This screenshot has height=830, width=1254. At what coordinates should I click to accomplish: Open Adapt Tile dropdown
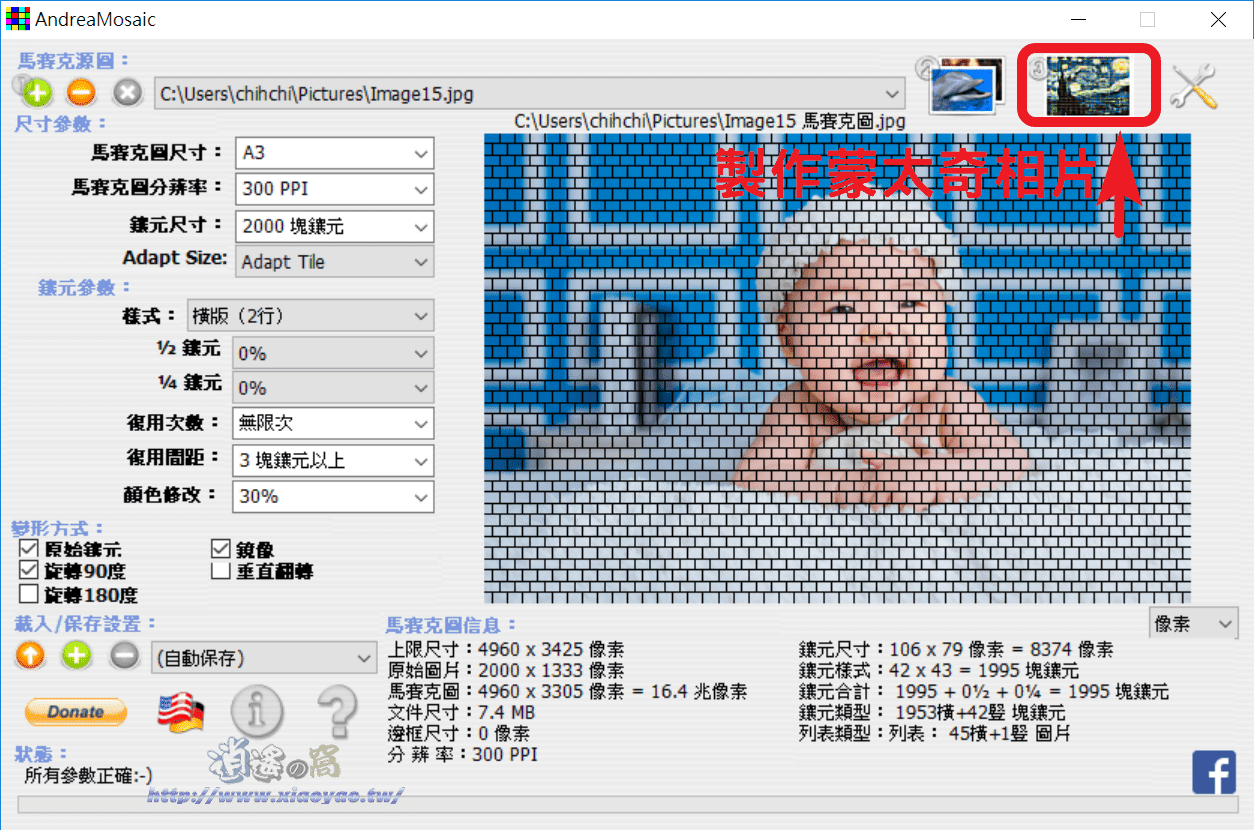(x=335, y=262)
